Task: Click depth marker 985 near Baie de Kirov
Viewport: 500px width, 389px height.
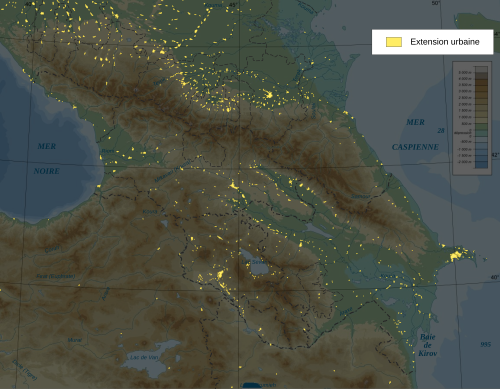Action: click(x=486, y=344)
